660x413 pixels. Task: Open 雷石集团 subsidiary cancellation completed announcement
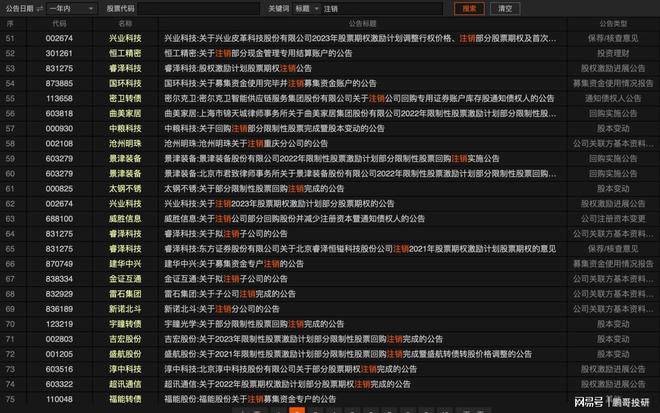[x=230, y=294]
